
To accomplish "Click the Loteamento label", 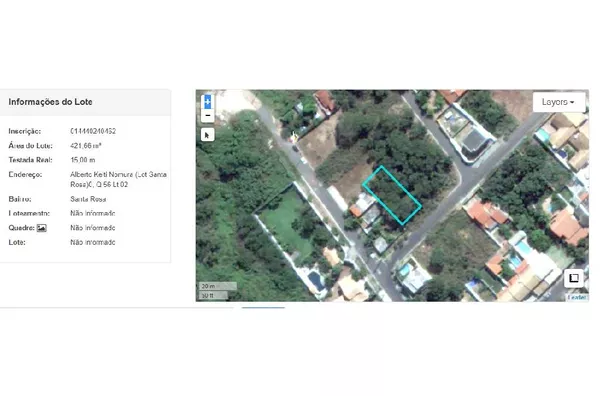I will [x=29, y=213].
